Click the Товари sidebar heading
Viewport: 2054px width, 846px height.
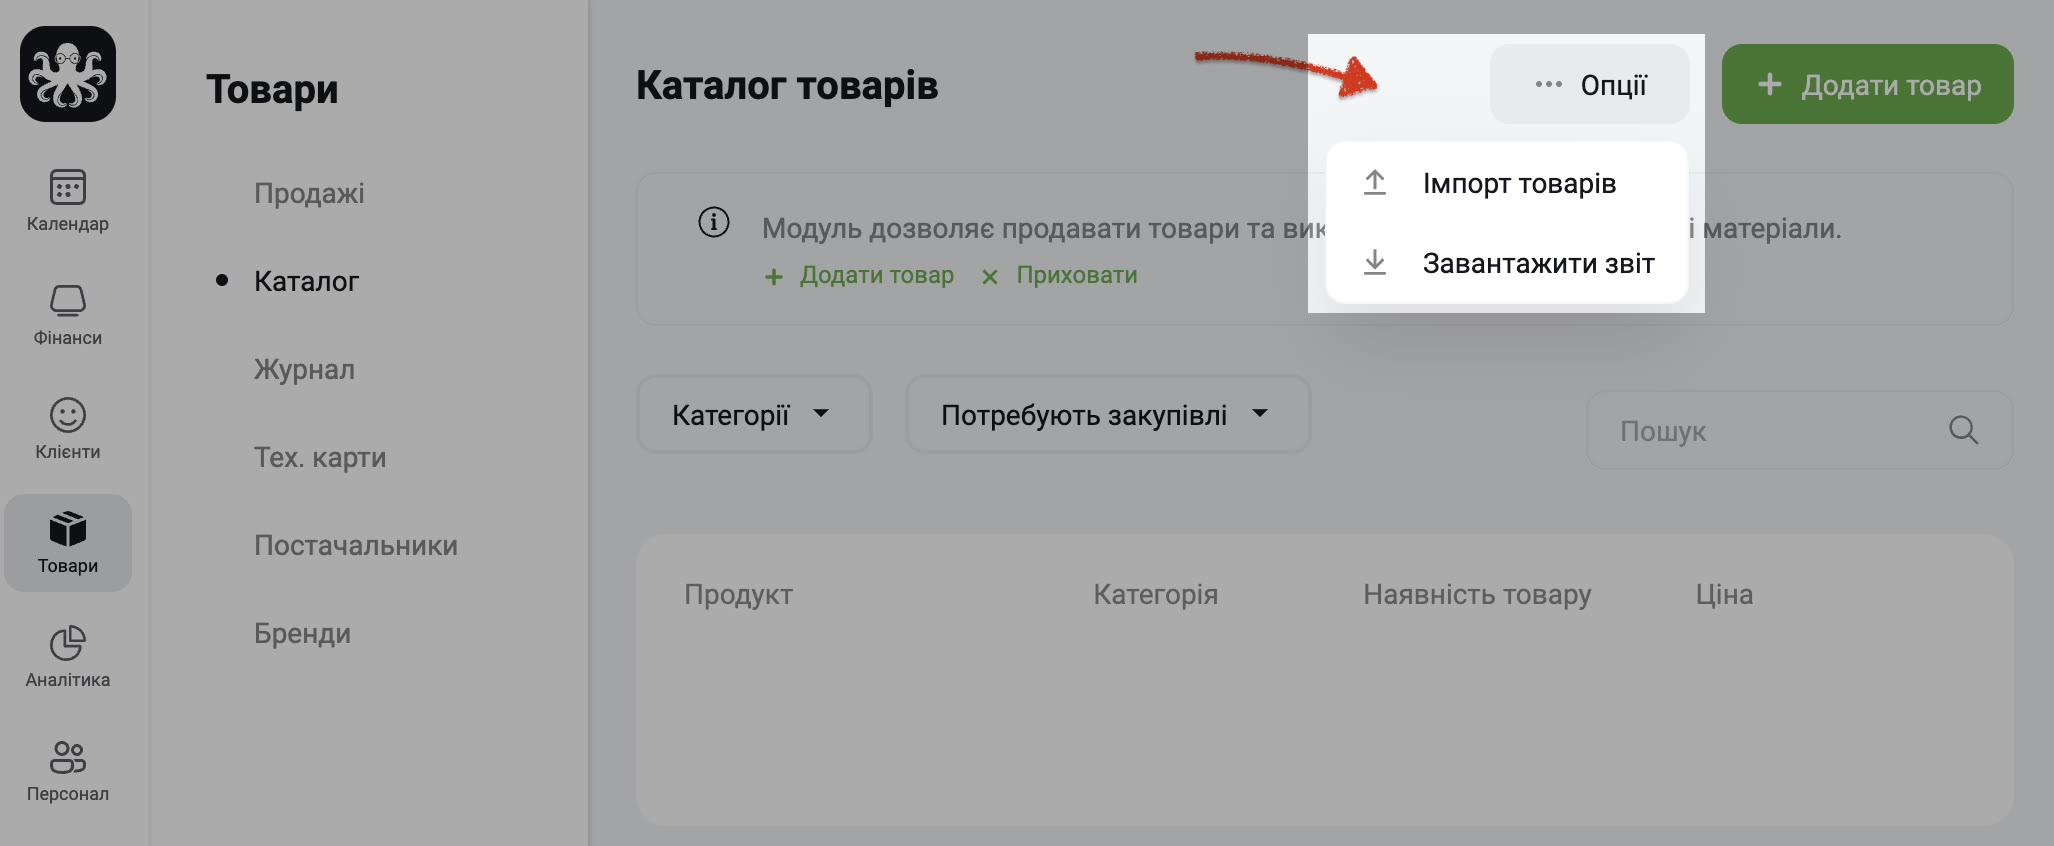coord(272,89)
